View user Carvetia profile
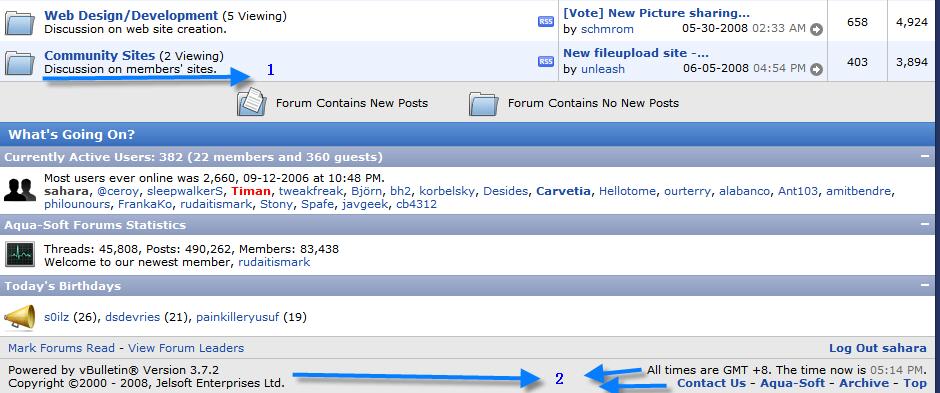Image resolution: width=940 pixels, height=393 pixels. point(564,191)
